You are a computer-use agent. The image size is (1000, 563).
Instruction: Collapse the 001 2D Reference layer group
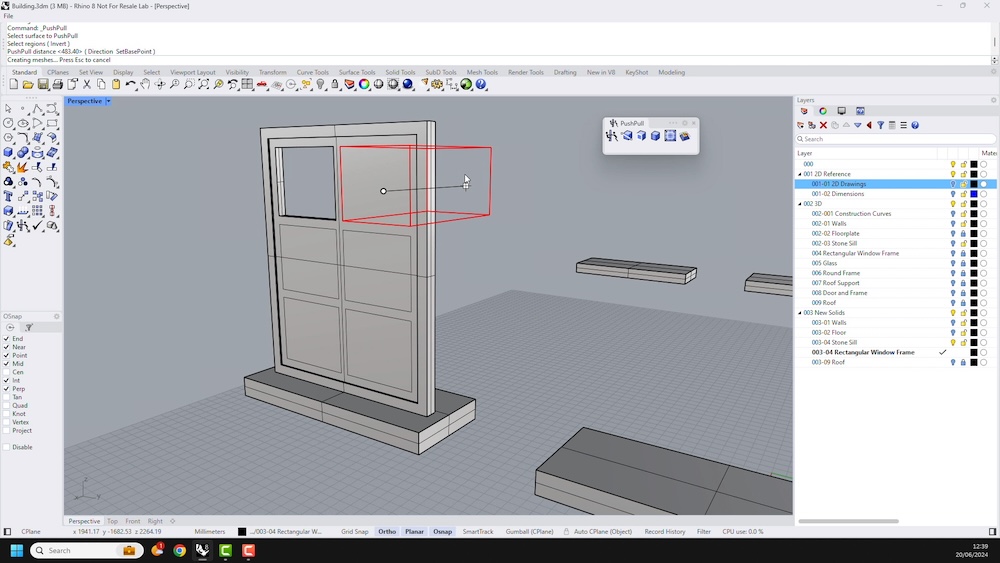click(800, 174)
